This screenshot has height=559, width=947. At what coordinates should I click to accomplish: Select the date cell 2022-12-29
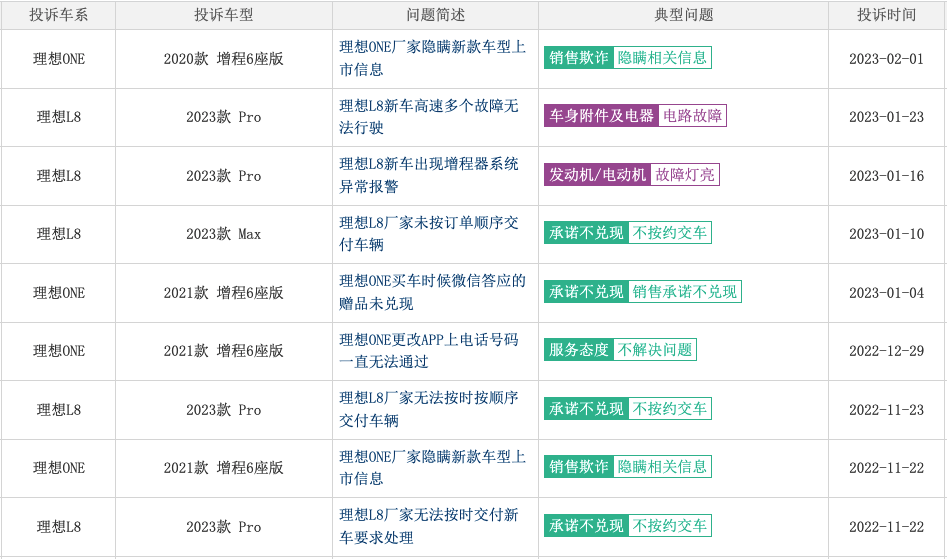click(887, 351)
